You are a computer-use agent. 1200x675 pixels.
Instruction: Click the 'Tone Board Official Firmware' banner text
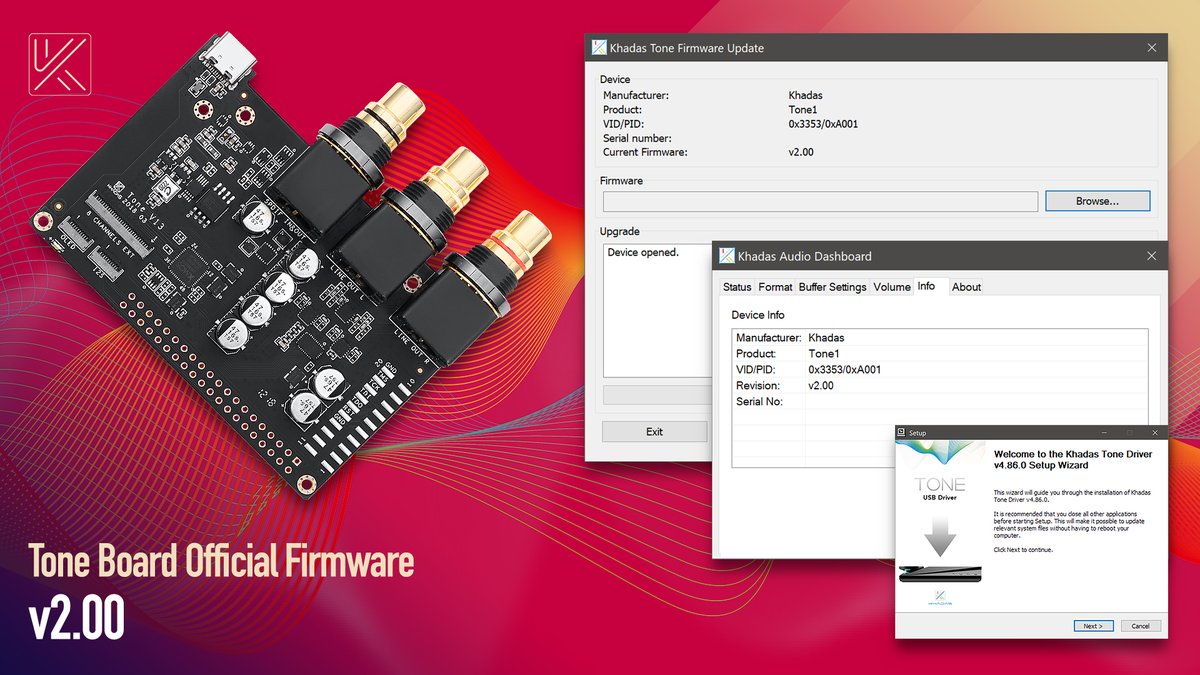point(221,563)
